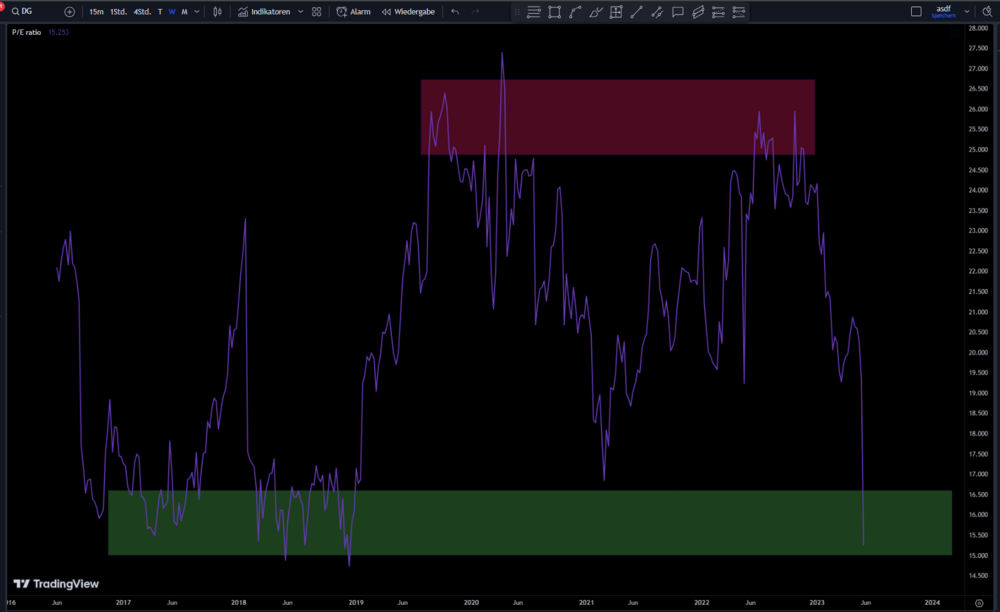
Task: Click the 2018 label on time axis
Action: click(x=239, y=602)
